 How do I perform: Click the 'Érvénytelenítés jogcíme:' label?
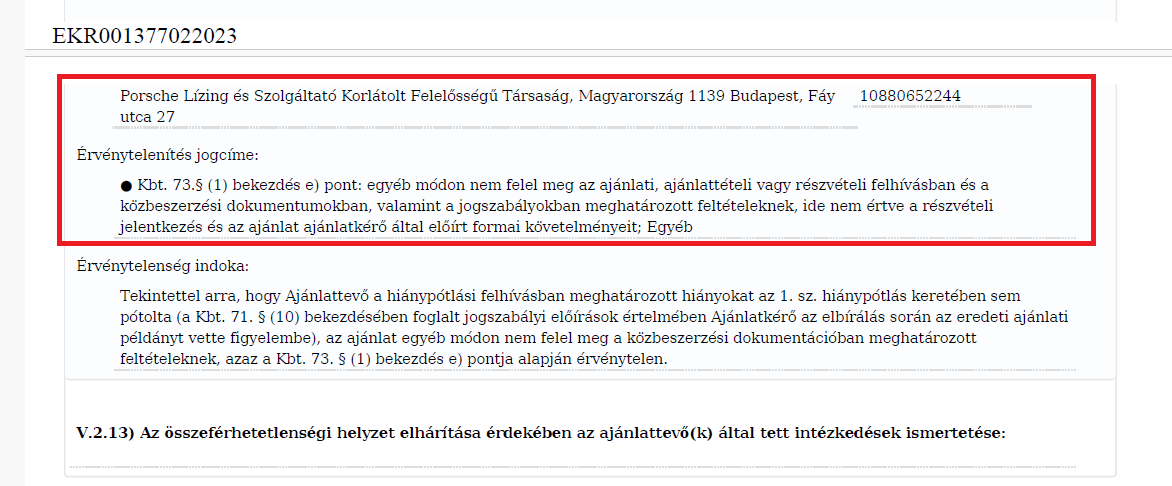point(153,154)
